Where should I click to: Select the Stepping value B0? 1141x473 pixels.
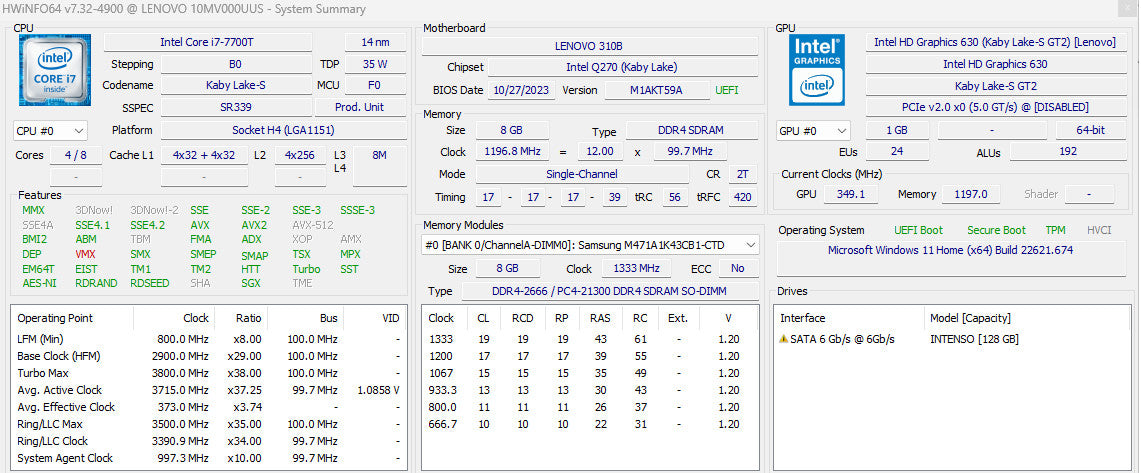pyautogui.click(x=235, y=64)
